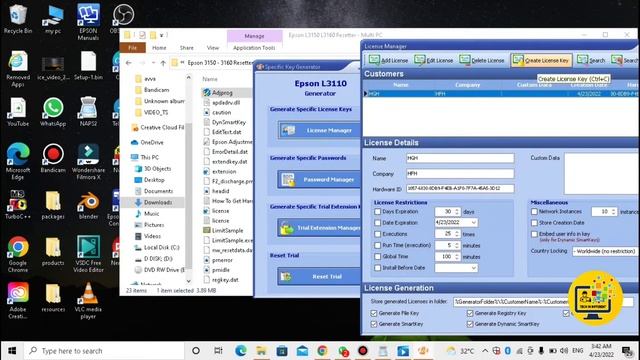This screenshot has height=360, width=640.
Task: Open VLC media player desktop icon
Action: coord(88,301)
